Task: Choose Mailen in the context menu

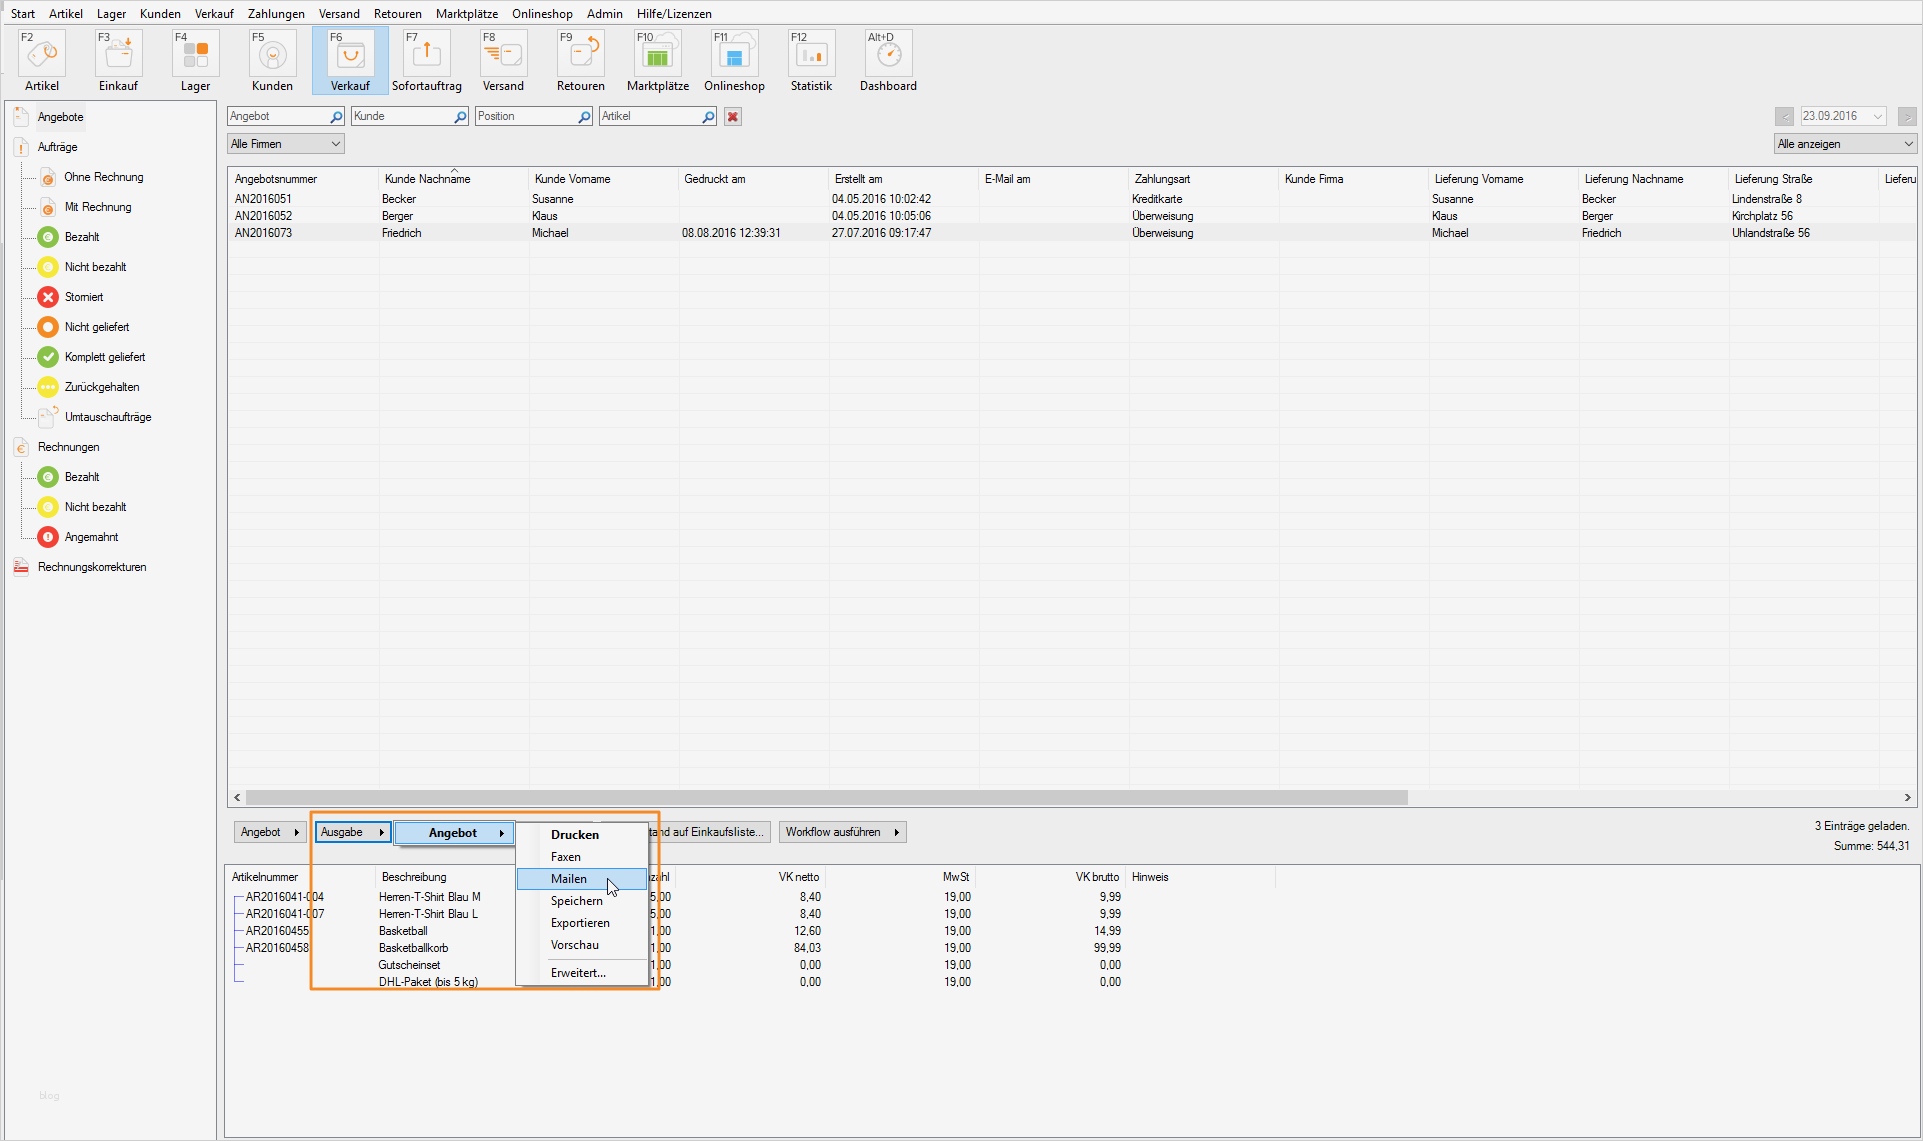Action: [569, 879]
